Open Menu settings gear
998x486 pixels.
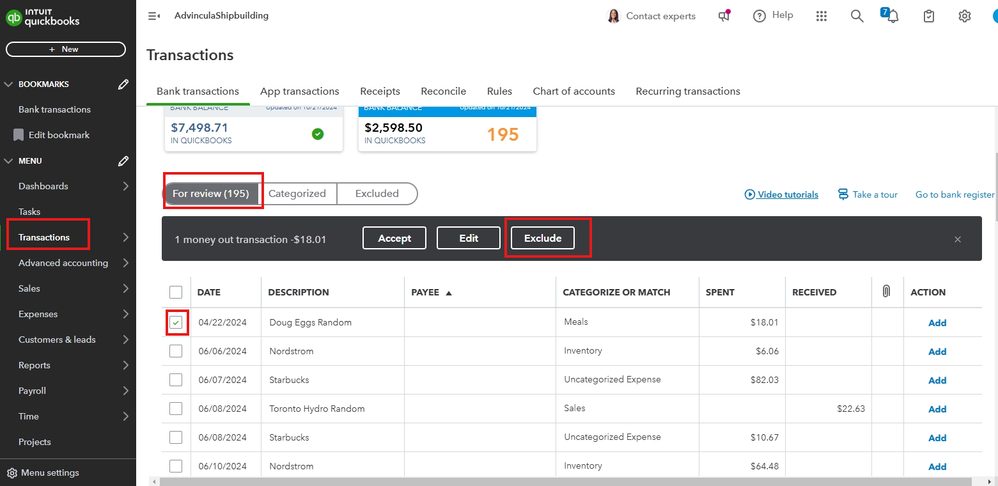[12, 473]
